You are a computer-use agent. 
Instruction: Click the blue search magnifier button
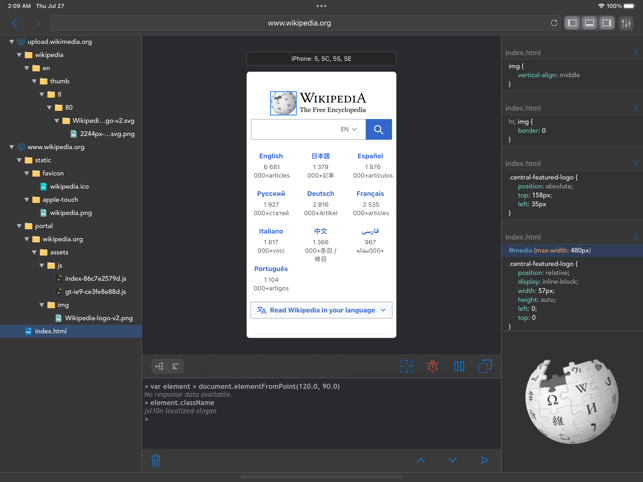point(379,129)
